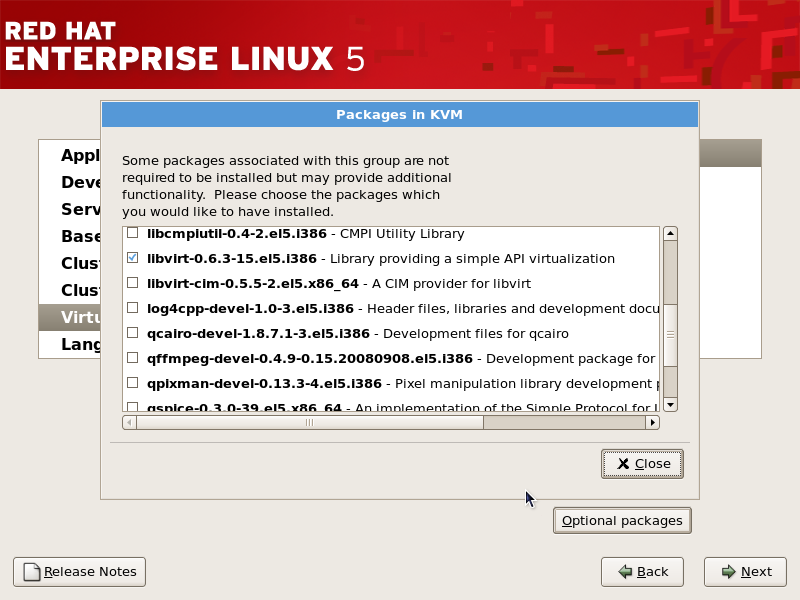Screen dimensions: 800x600
Task: Click 'CMPI Utility Library' description text
Action: pyautogui.click(x=402, y=234)
